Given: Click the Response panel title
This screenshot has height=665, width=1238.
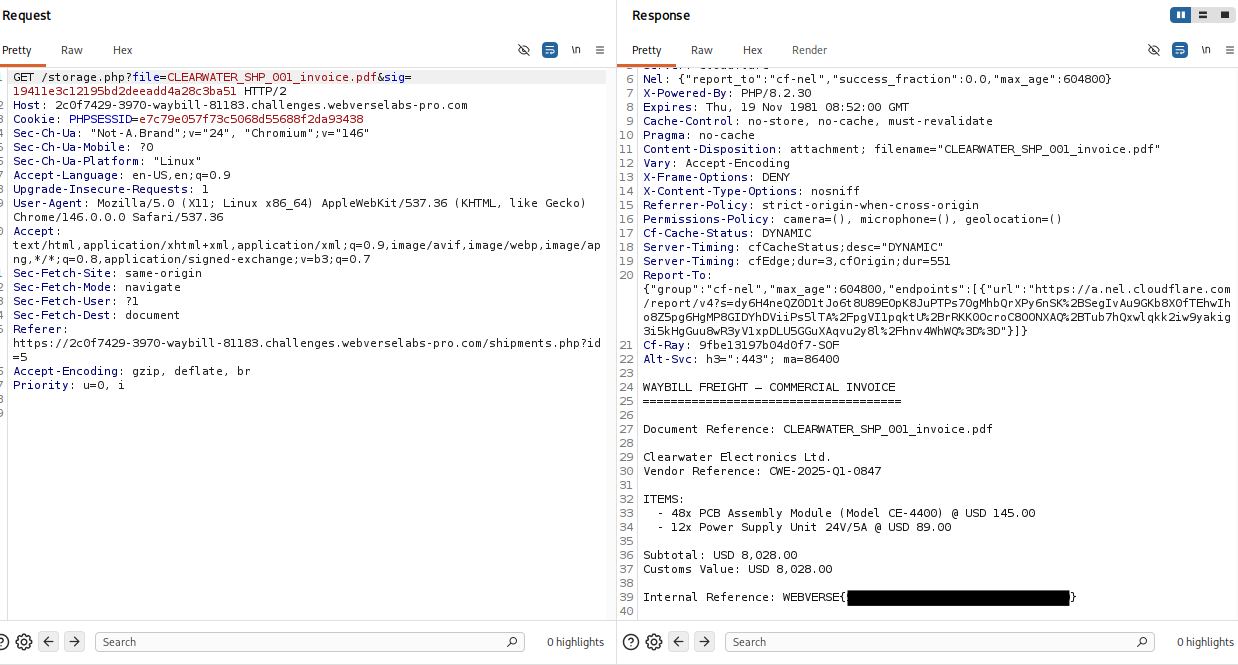Looking at the screenshot, I should pos(661,15).
